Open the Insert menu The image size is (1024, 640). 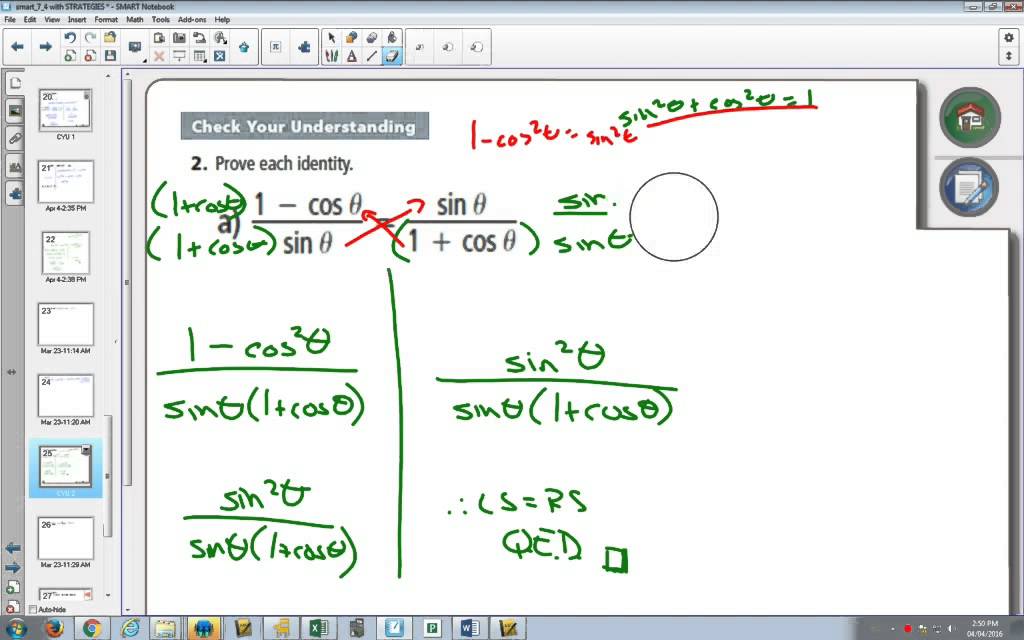pyautogui.click(x=77, y=20)
